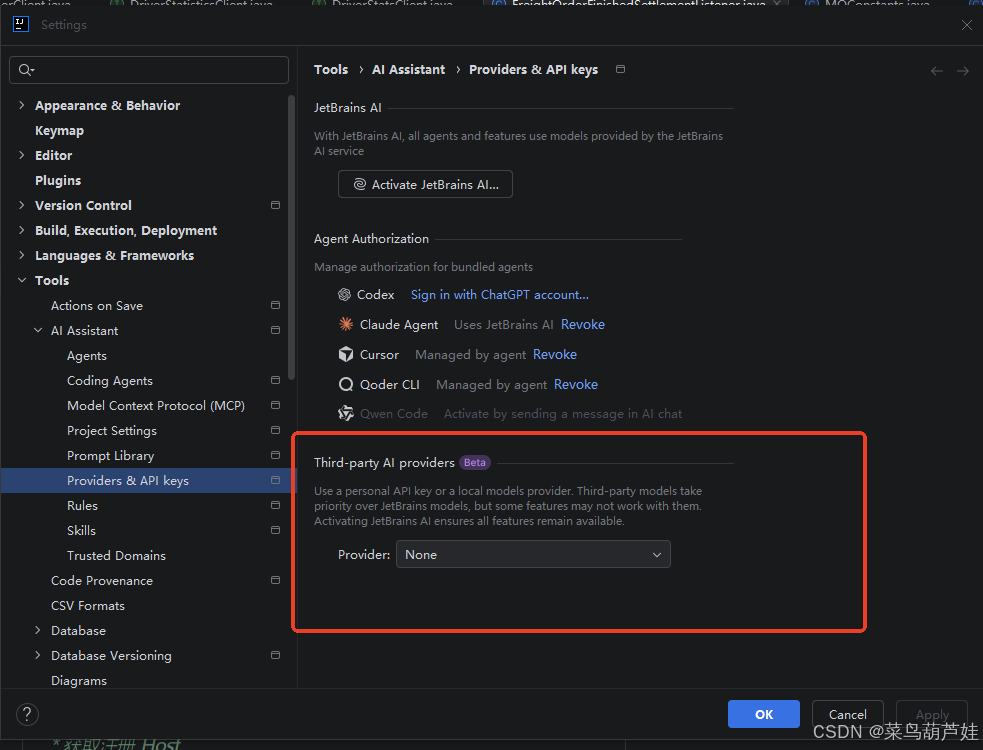The height and width of the screenshot is (750, 983).
Task: Click Sign in with ChatGPT account link
Action: click(x=500, y=295)
